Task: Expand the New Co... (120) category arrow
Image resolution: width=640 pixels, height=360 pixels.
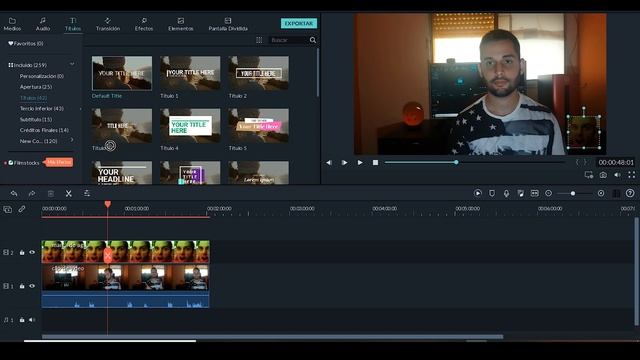Action: coord(72,140)
